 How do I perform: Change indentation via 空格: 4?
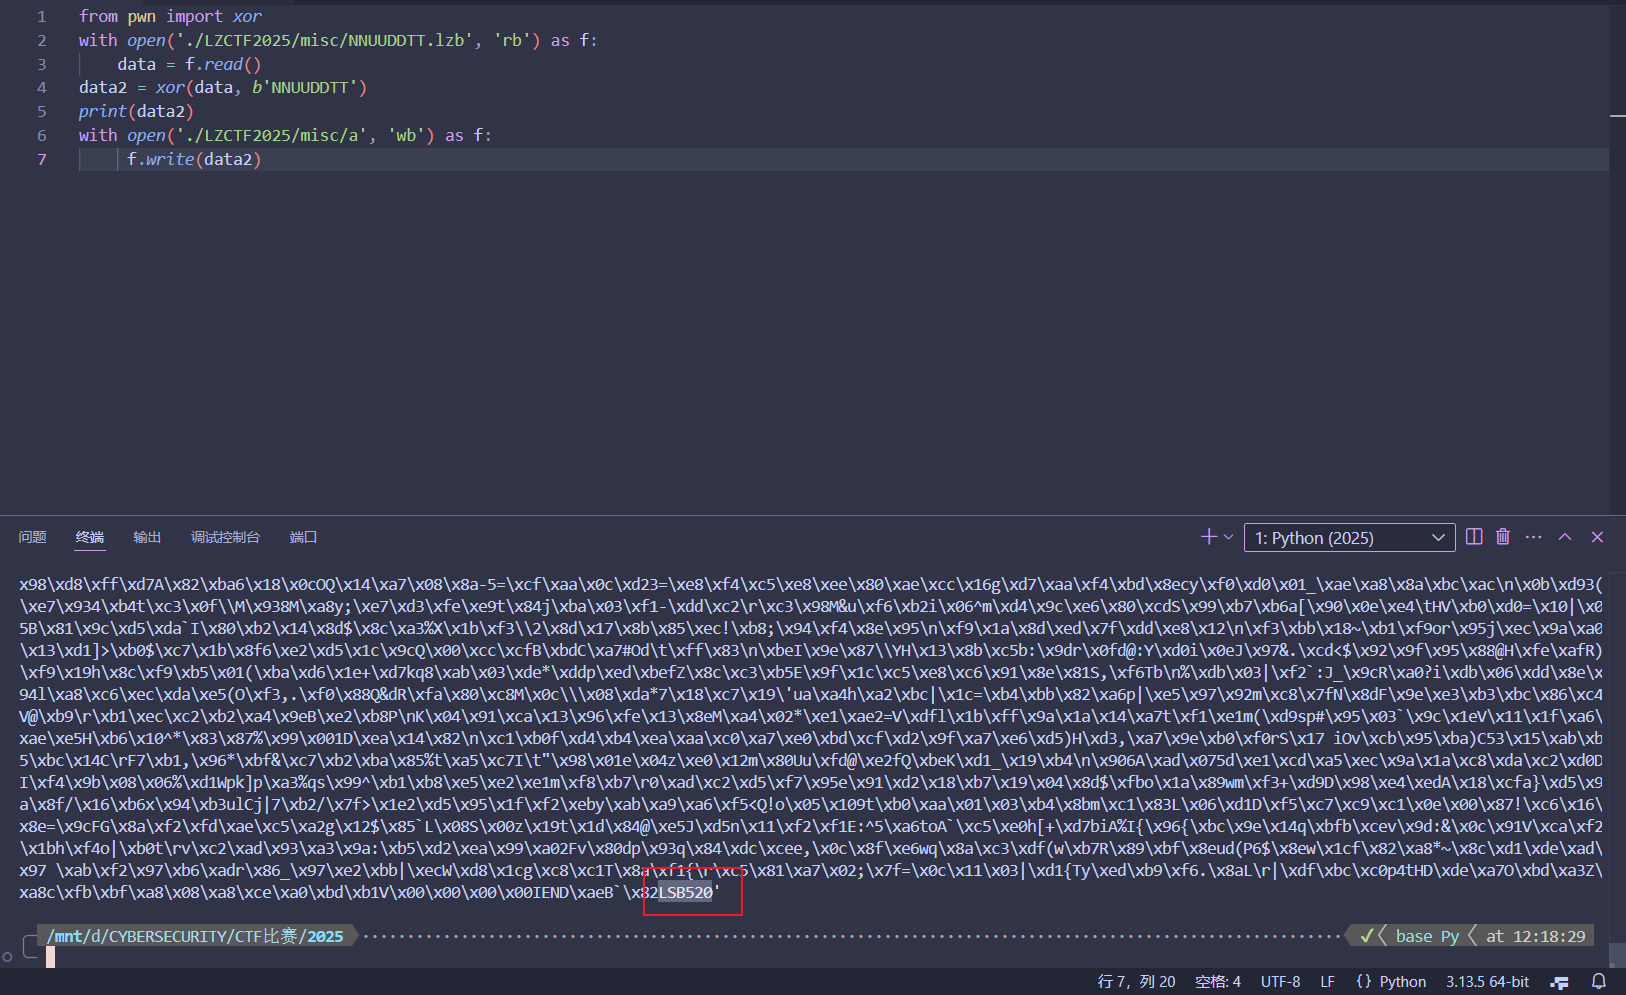1217,982
